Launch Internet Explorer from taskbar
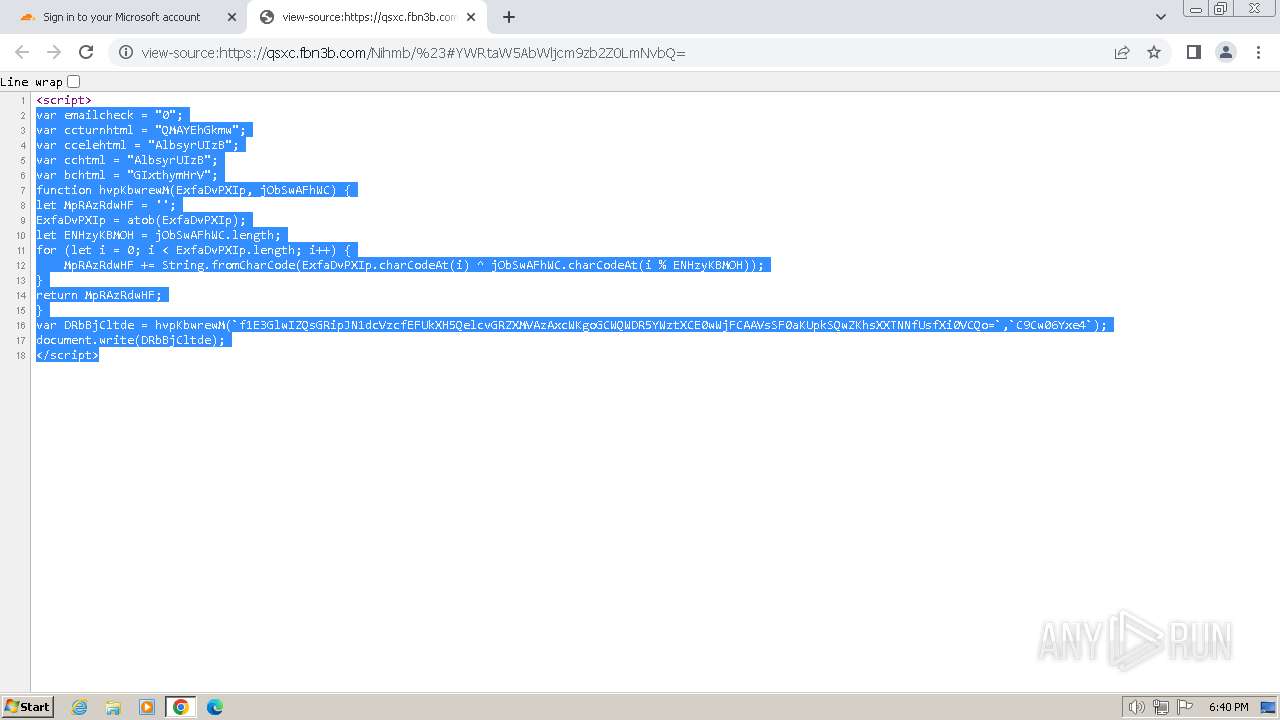 coord(80,707)
